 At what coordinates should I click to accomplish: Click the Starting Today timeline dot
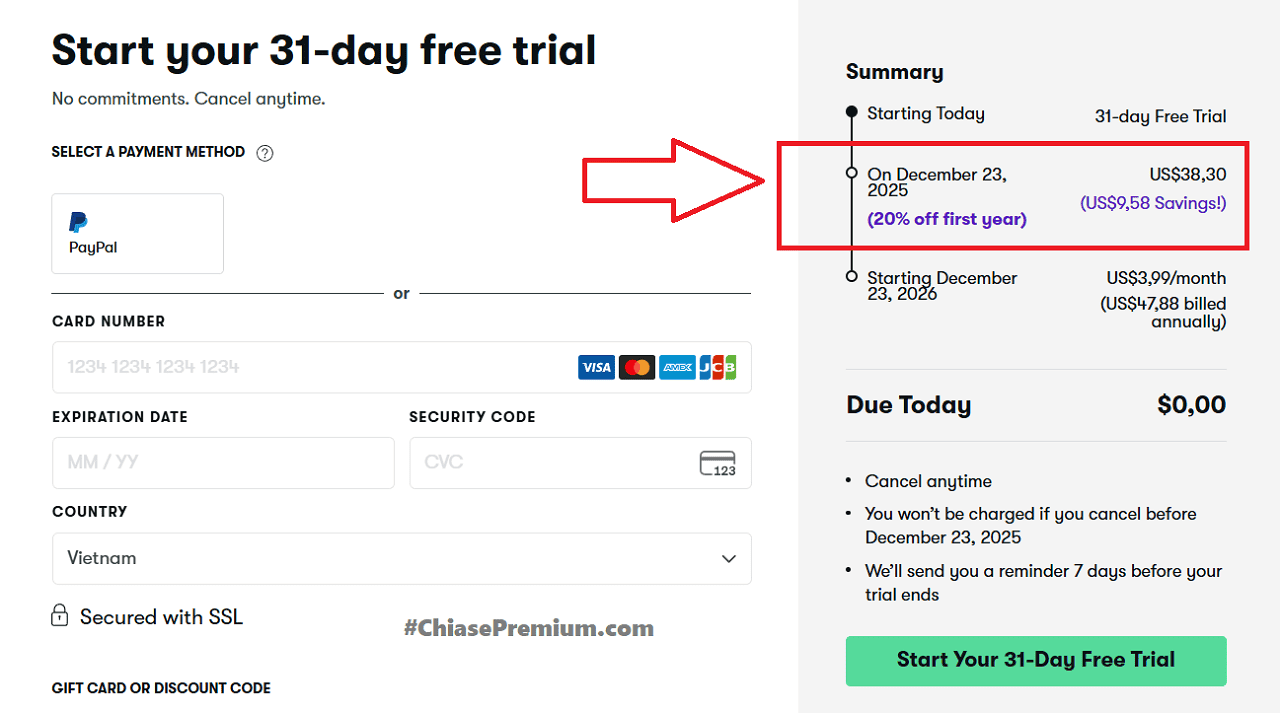(851, 111)
